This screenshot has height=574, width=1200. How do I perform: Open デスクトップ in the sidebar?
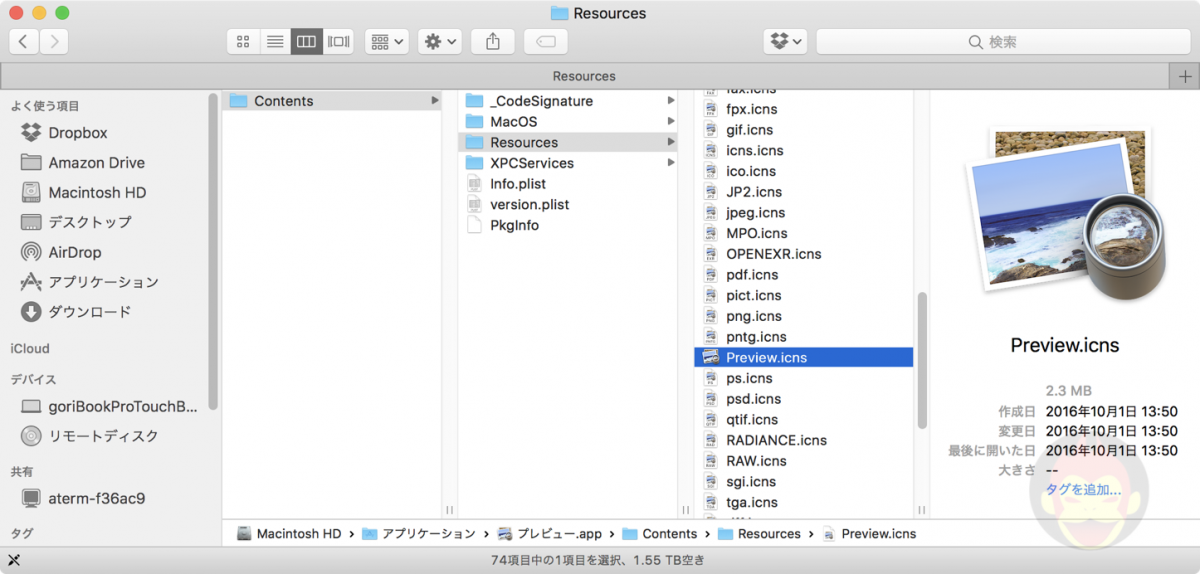(90, 222)
